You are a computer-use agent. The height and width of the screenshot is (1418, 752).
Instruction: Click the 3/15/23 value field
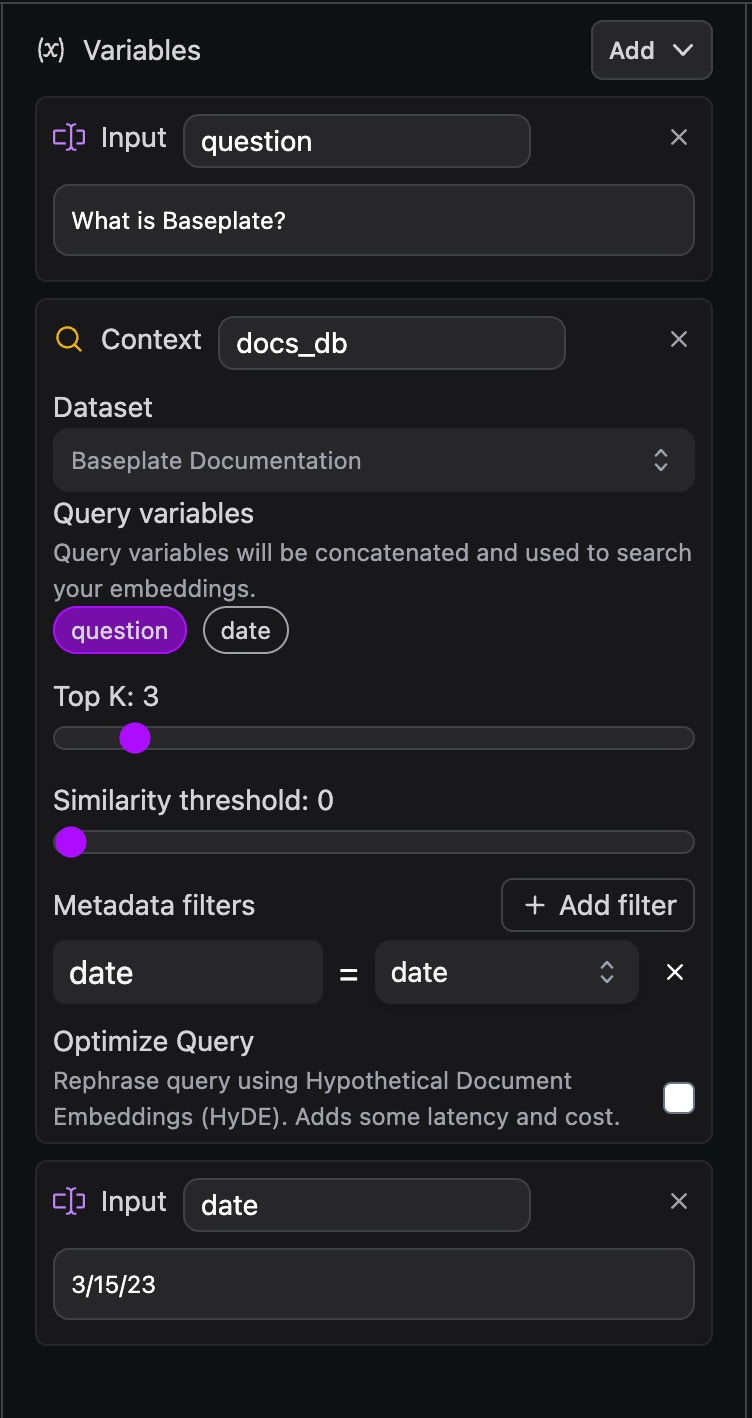coord(373,1284)
